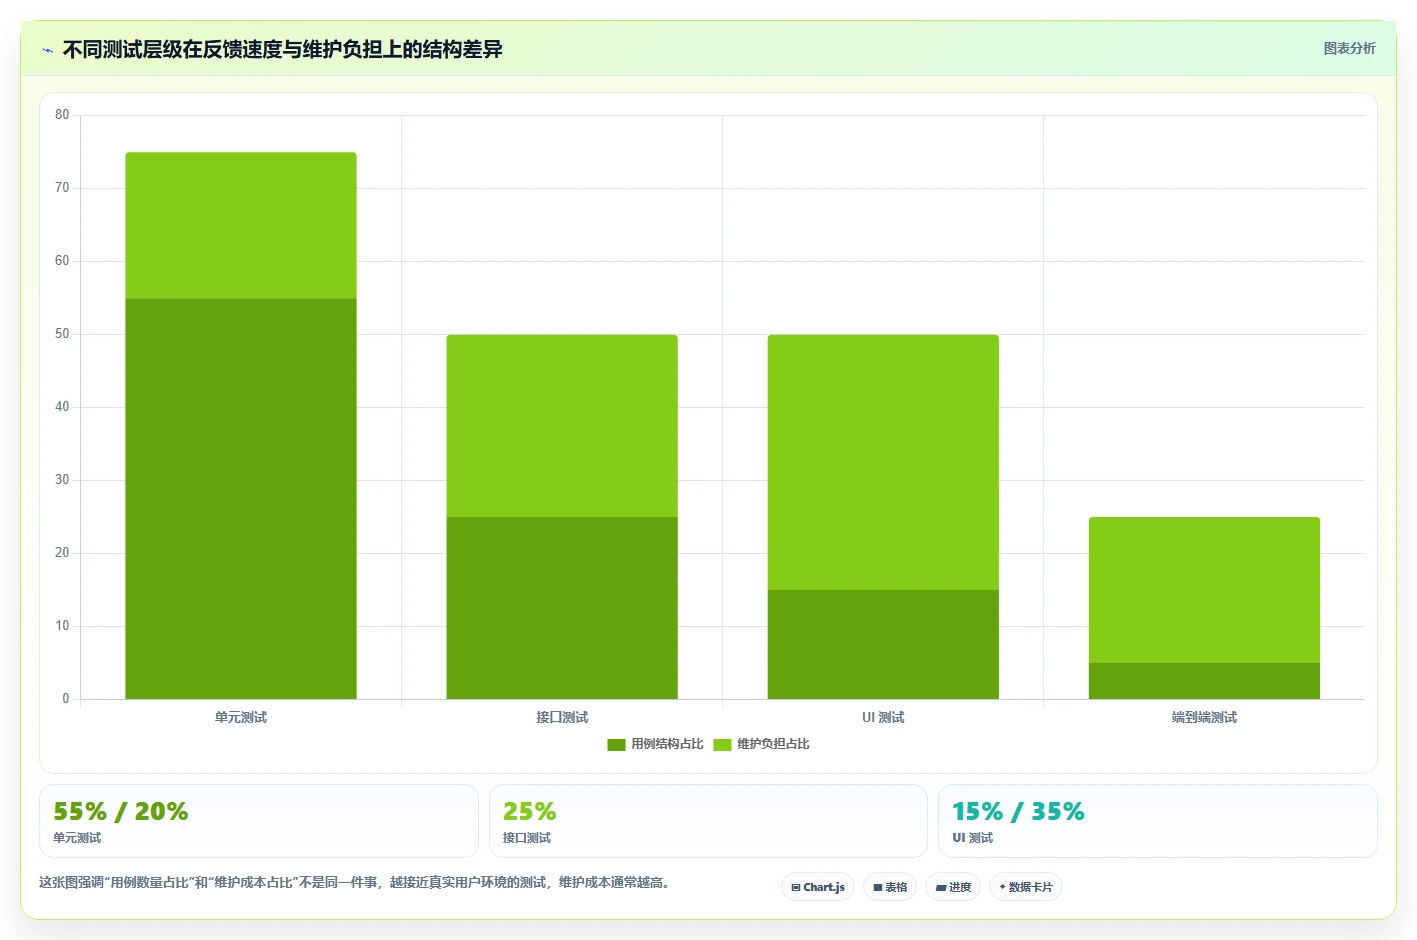Click the y-axis value 0
This screenshot has height=940, width=1417.
pyautogui.click(x=66, y=699)
